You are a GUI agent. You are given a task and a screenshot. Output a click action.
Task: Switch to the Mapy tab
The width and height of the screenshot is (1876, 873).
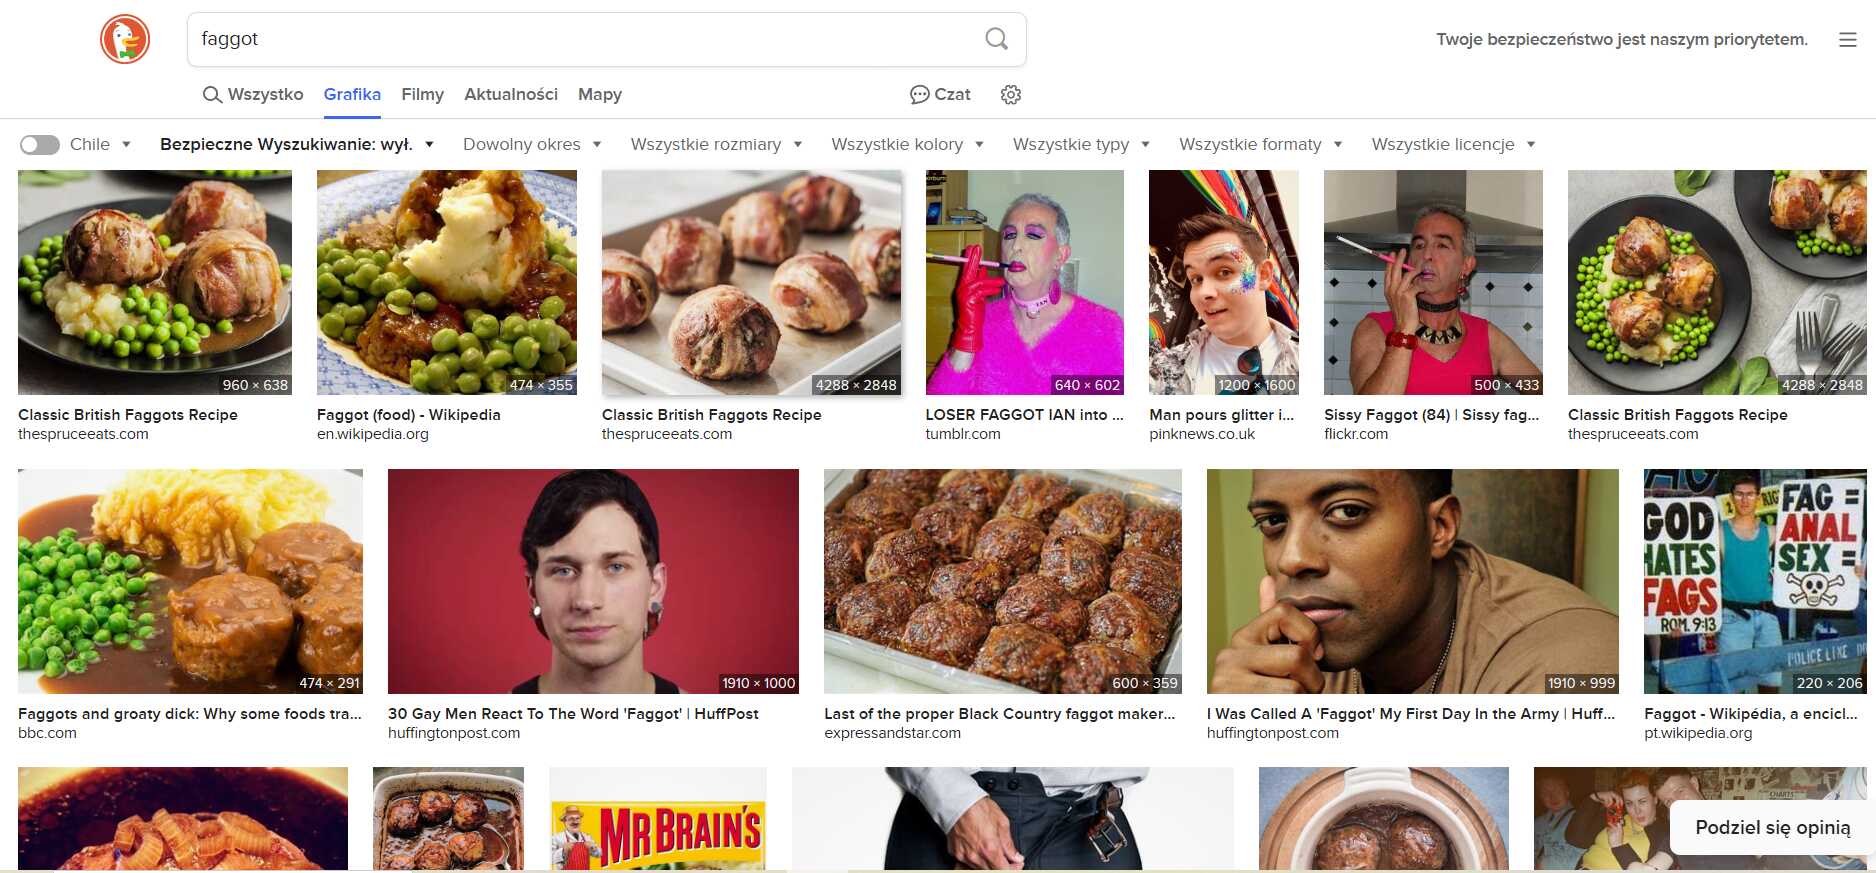(x=600, y=94)
